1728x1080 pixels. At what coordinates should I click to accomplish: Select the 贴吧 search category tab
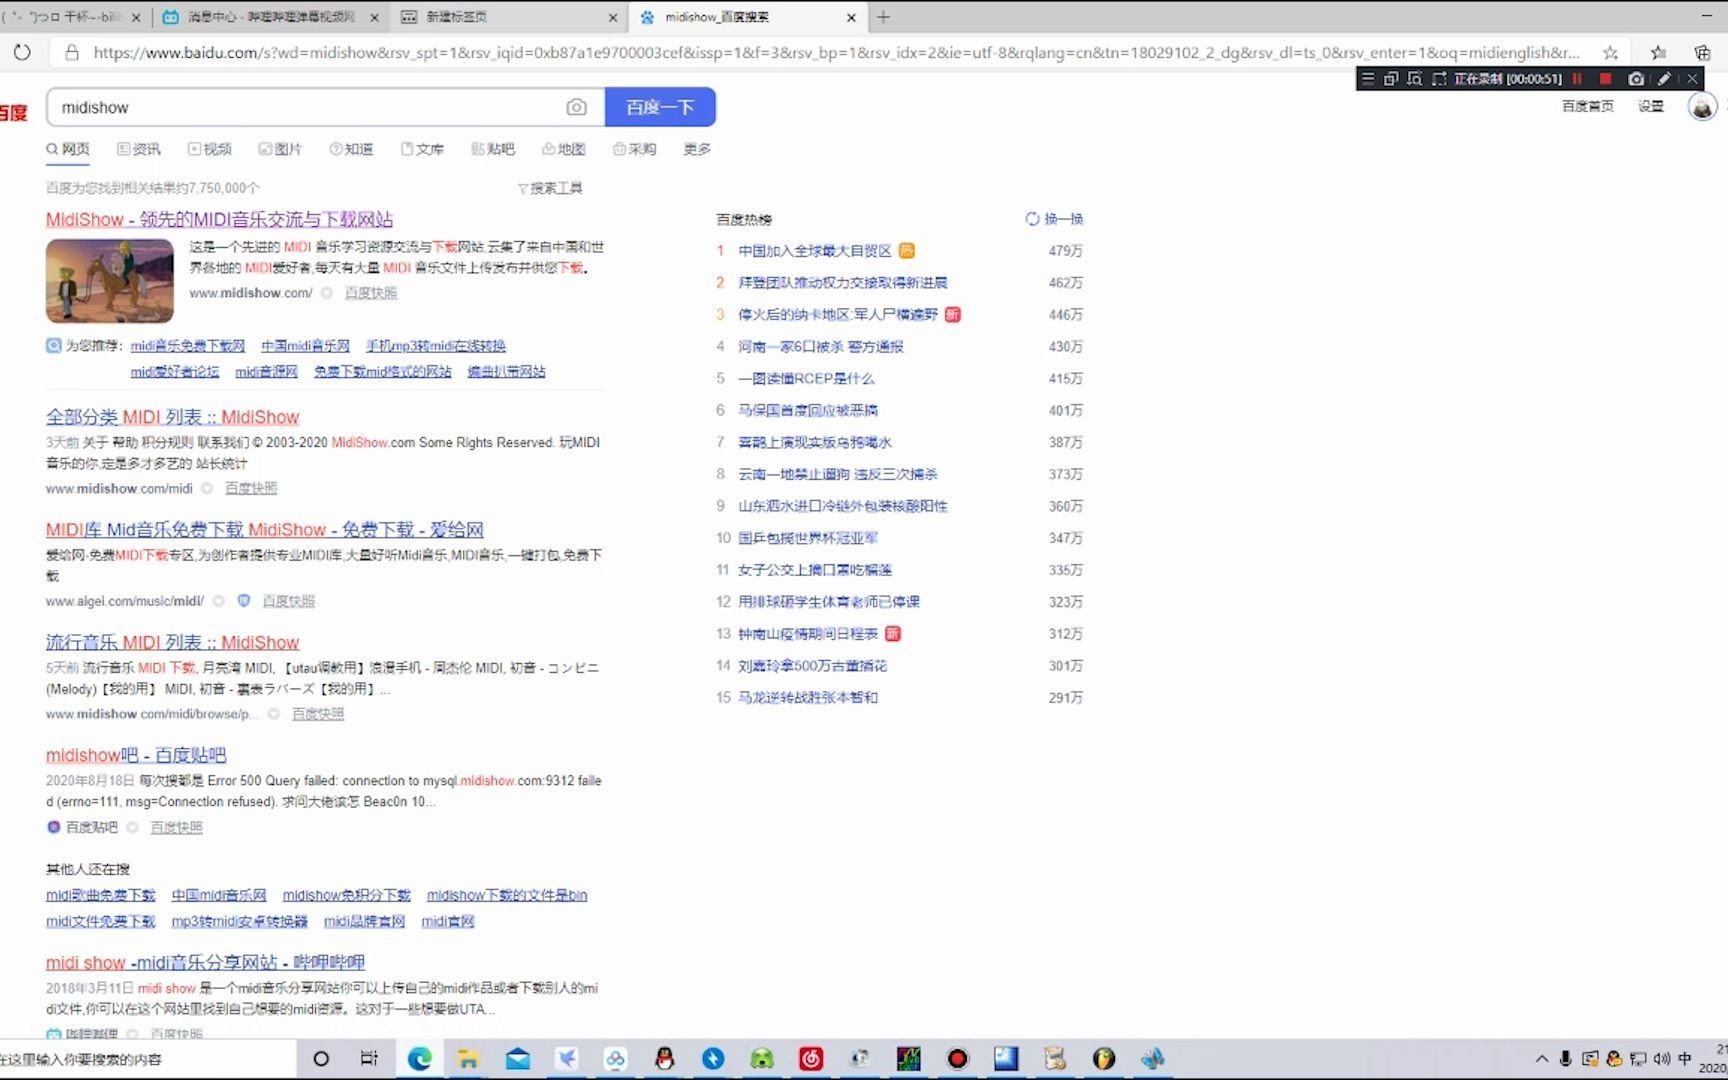tap(493, 149)
